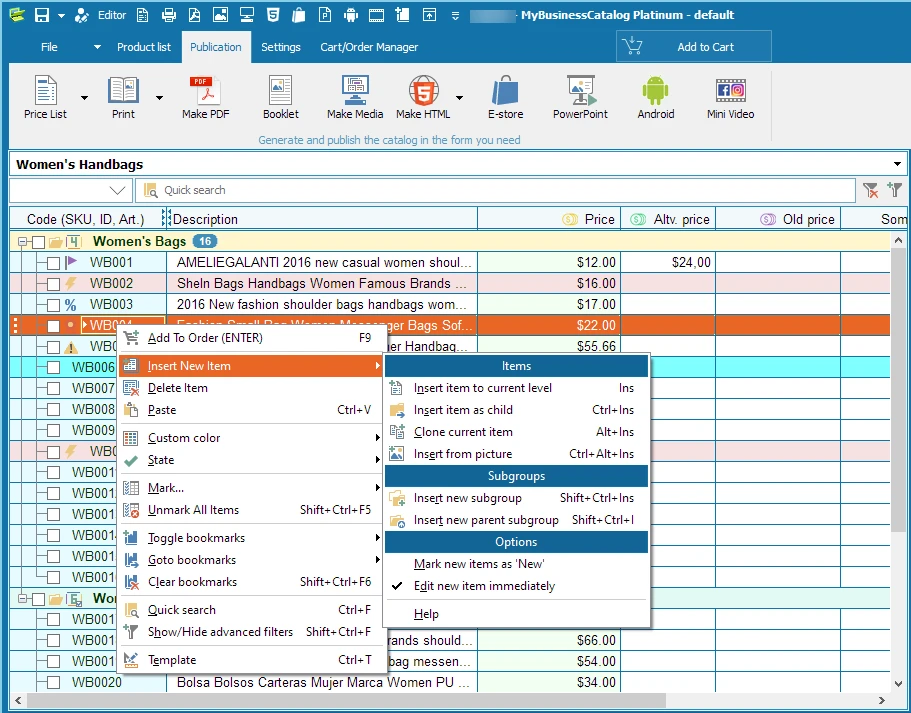Click the Old price column header
Viewport: 911px width, 713px height.
778,219
